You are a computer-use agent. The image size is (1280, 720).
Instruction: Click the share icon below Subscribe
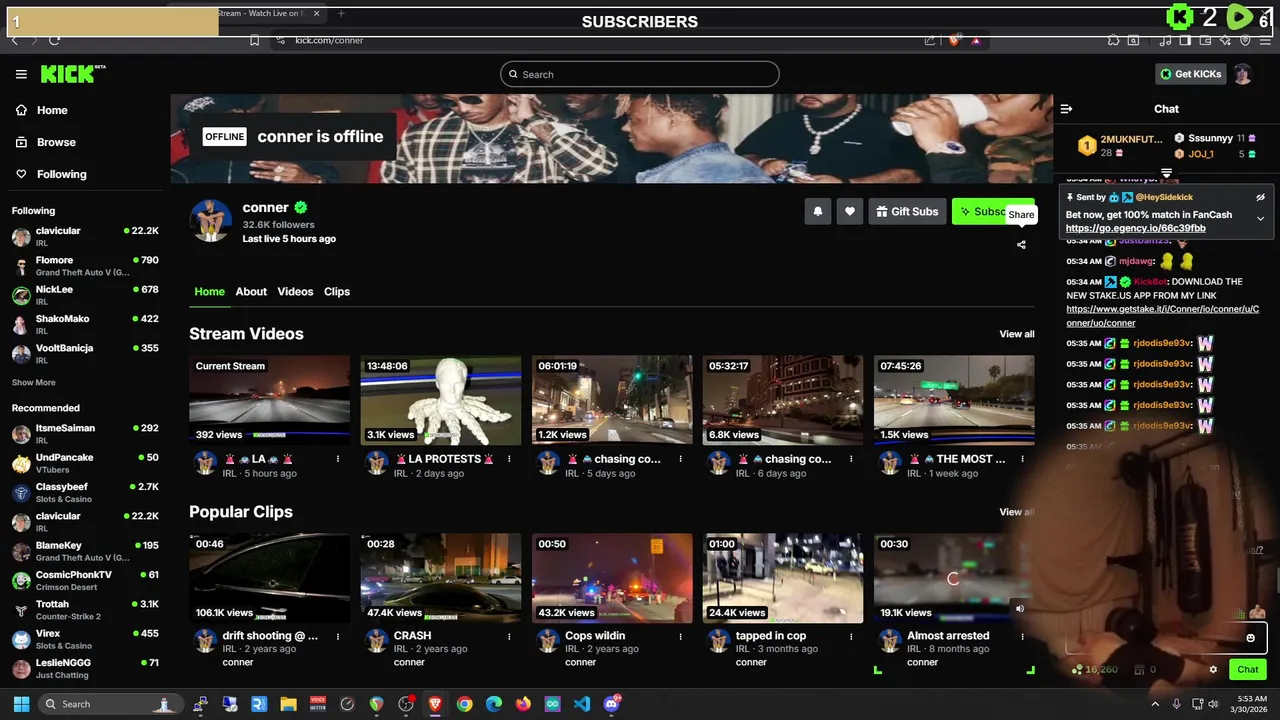(x=1021, y=245)
